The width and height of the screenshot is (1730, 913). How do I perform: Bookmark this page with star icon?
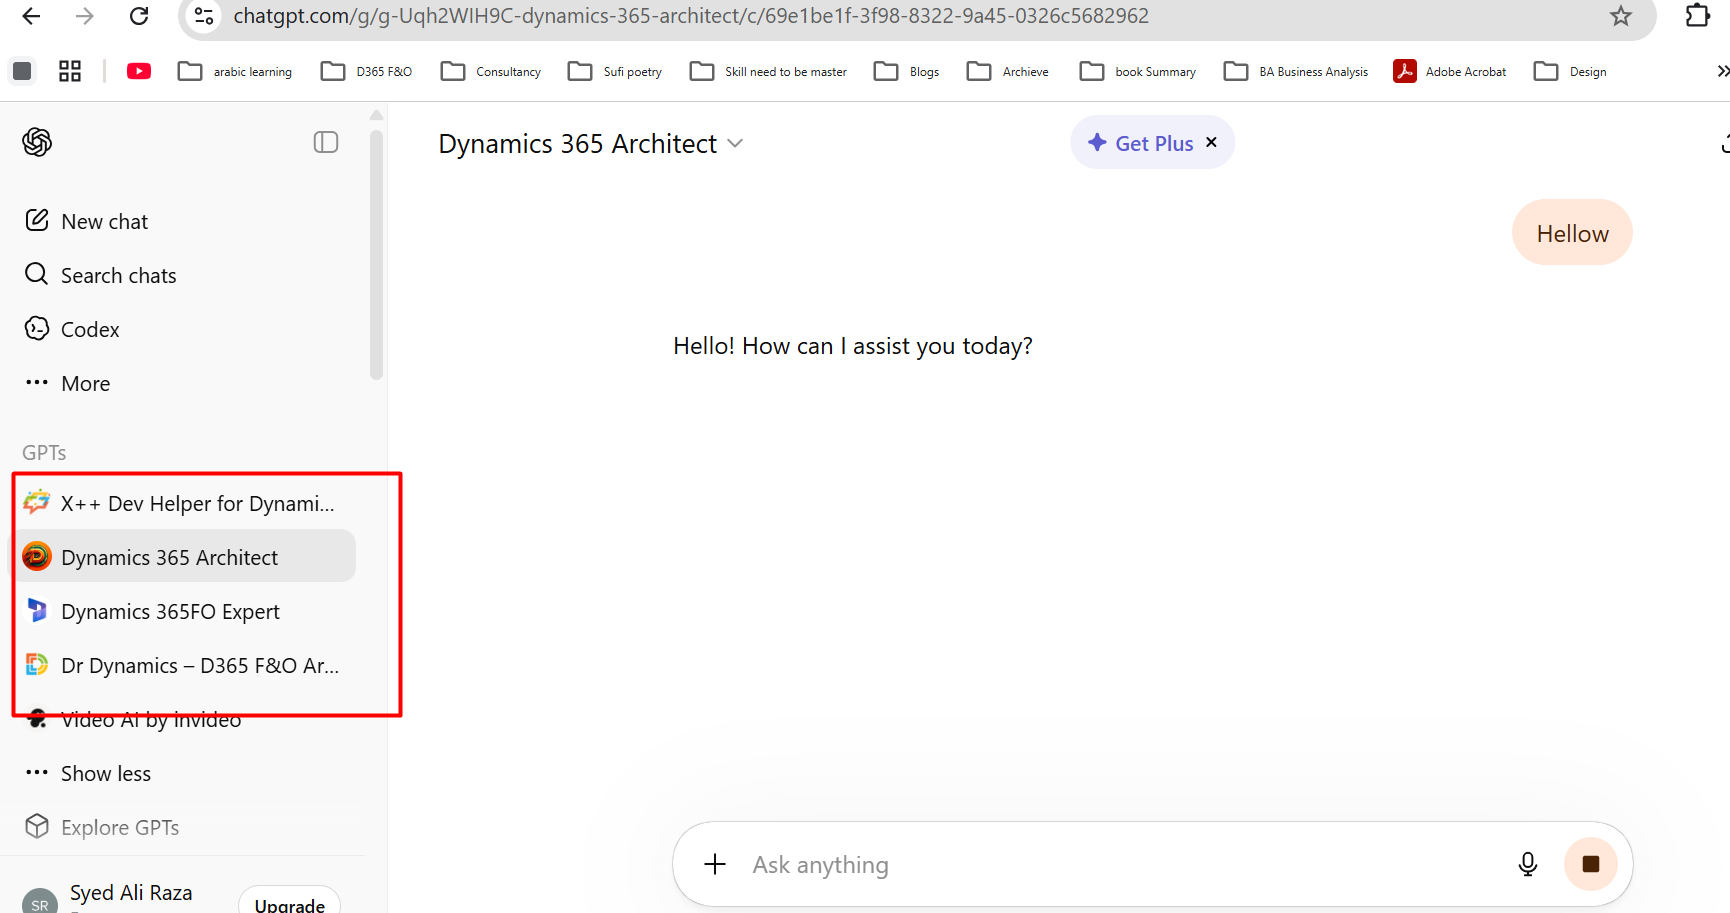pos(1620,16)
